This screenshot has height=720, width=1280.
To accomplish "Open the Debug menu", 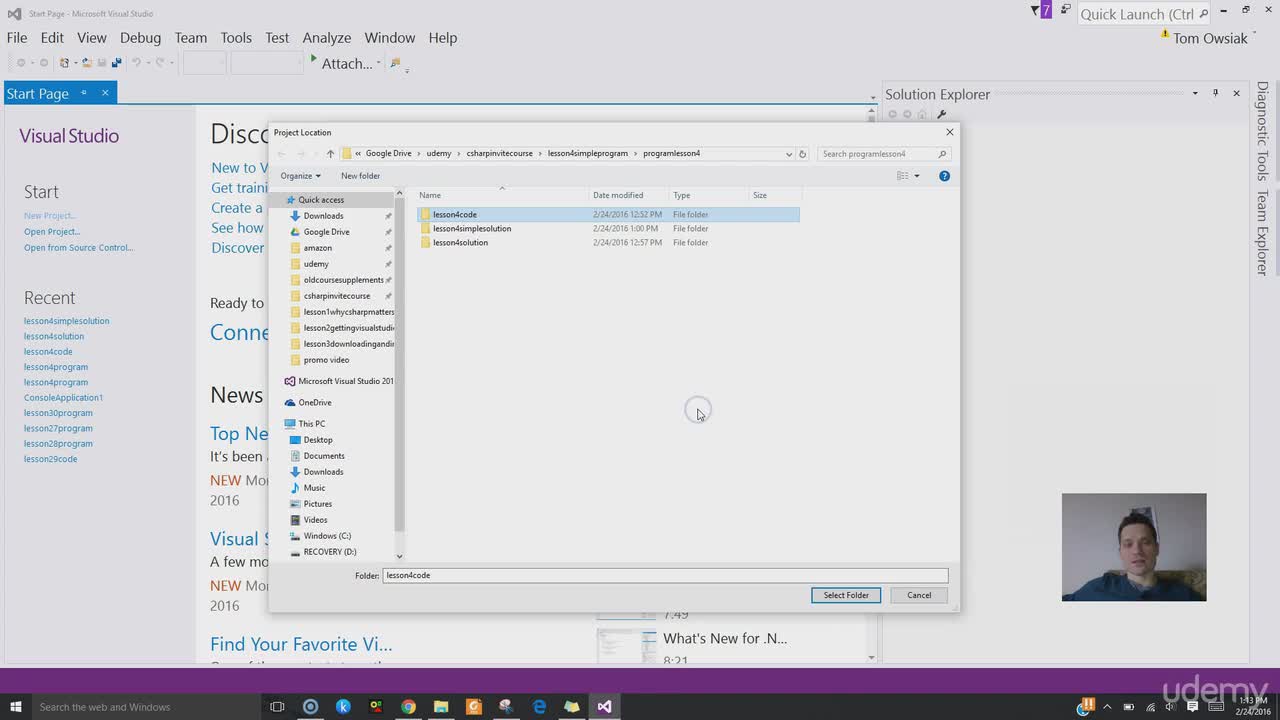I will pos(140,37).
